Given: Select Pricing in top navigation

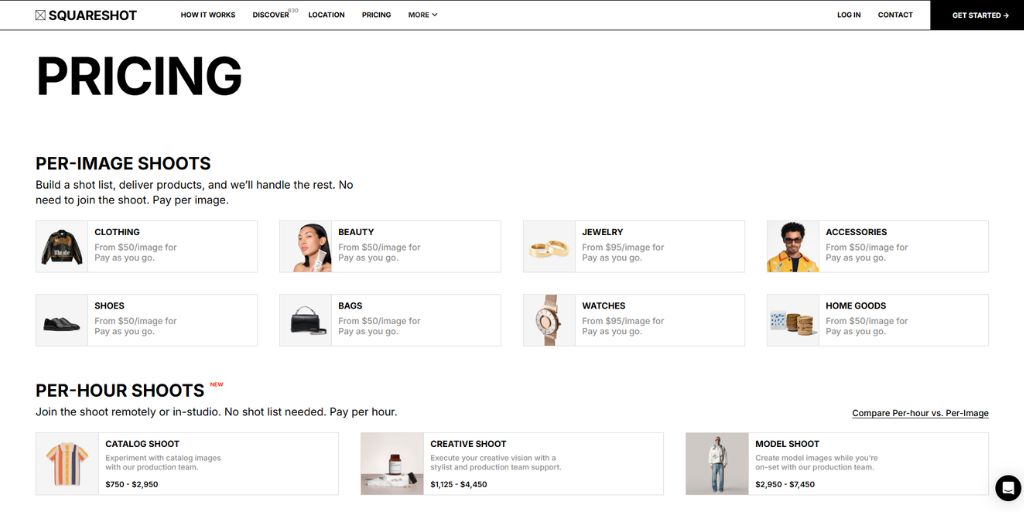Looking at the screenshot, I should pos(376,15).
